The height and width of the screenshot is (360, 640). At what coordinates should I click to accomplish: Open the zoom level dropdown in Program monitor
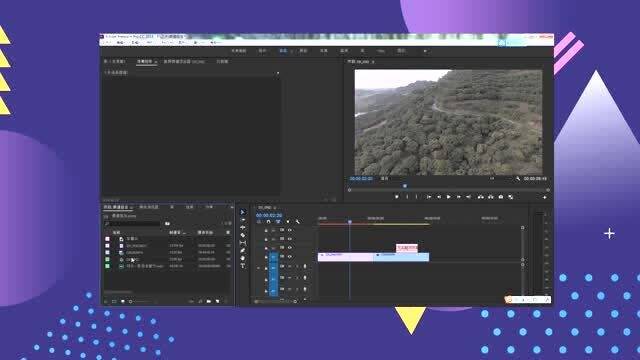385,178
